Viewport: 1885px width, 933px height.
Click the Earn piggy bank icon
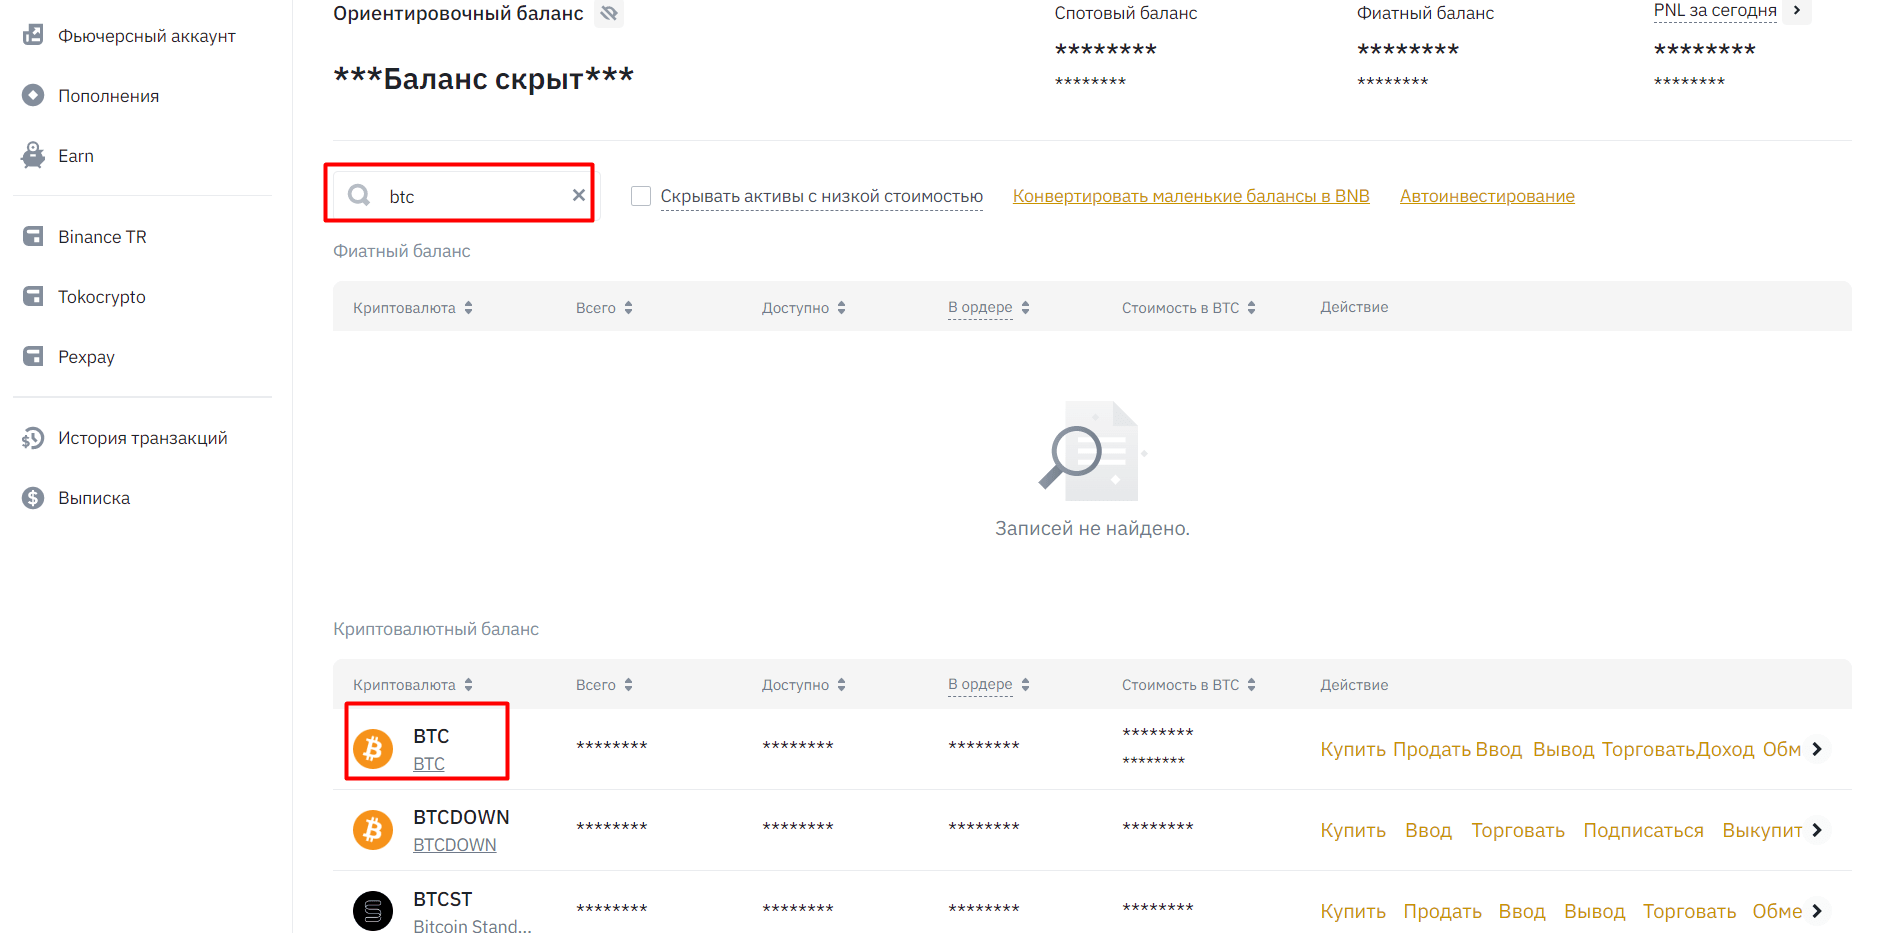[33, 155]
